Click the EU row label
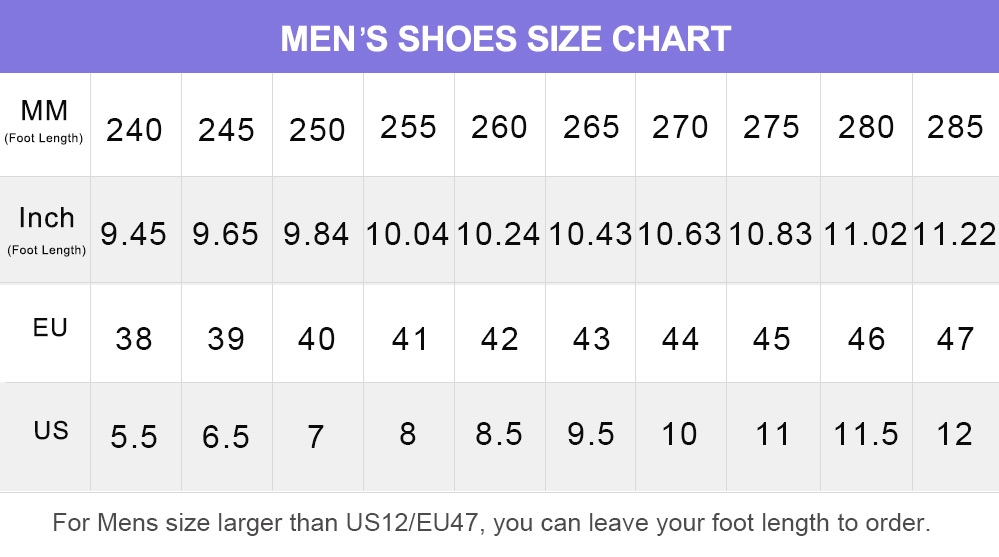This screenshot has width=999, height=557. click(x=50, y=328)
